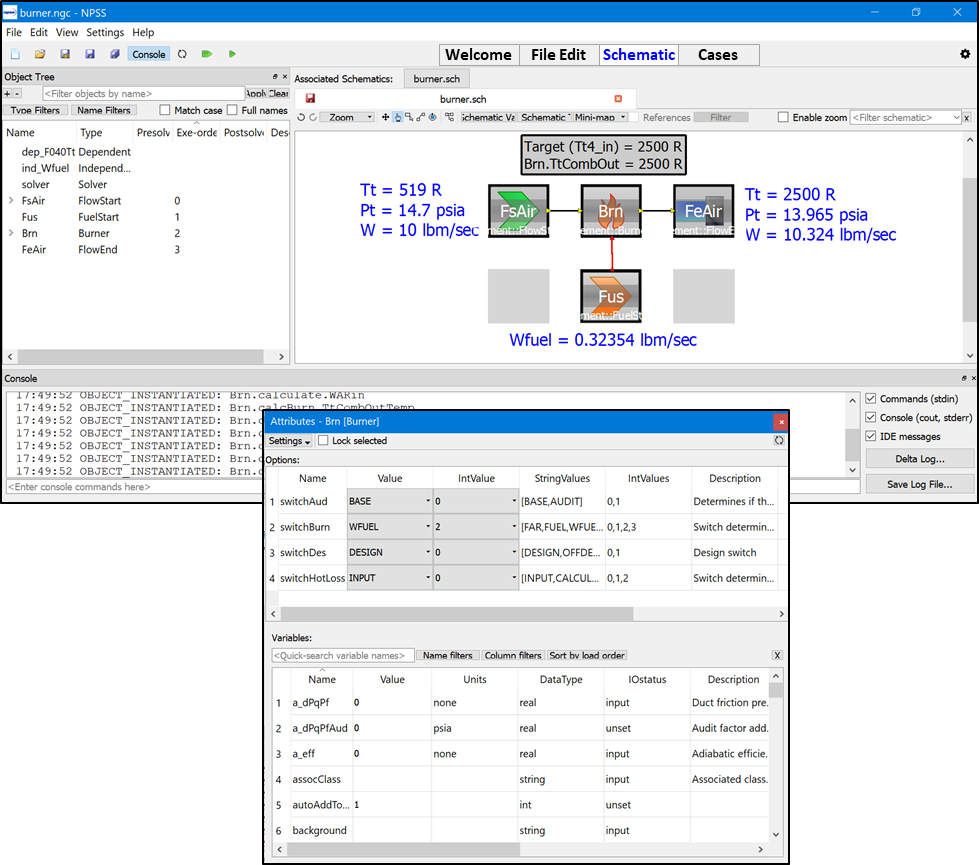
Task: Open the schematic Zoom dropdown
Action: (348, 117)
